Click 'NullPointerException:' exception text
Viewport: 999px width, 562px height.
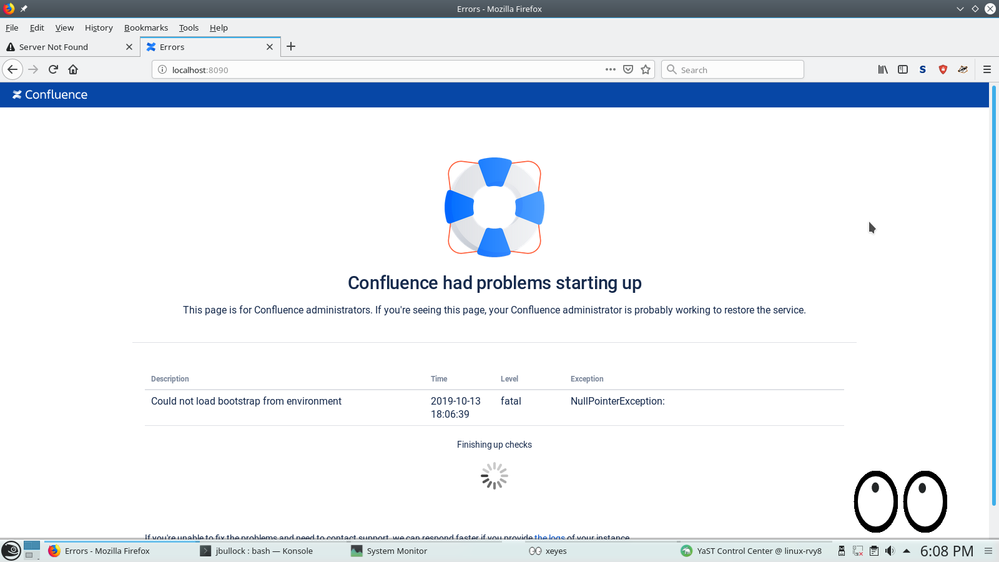617,401
